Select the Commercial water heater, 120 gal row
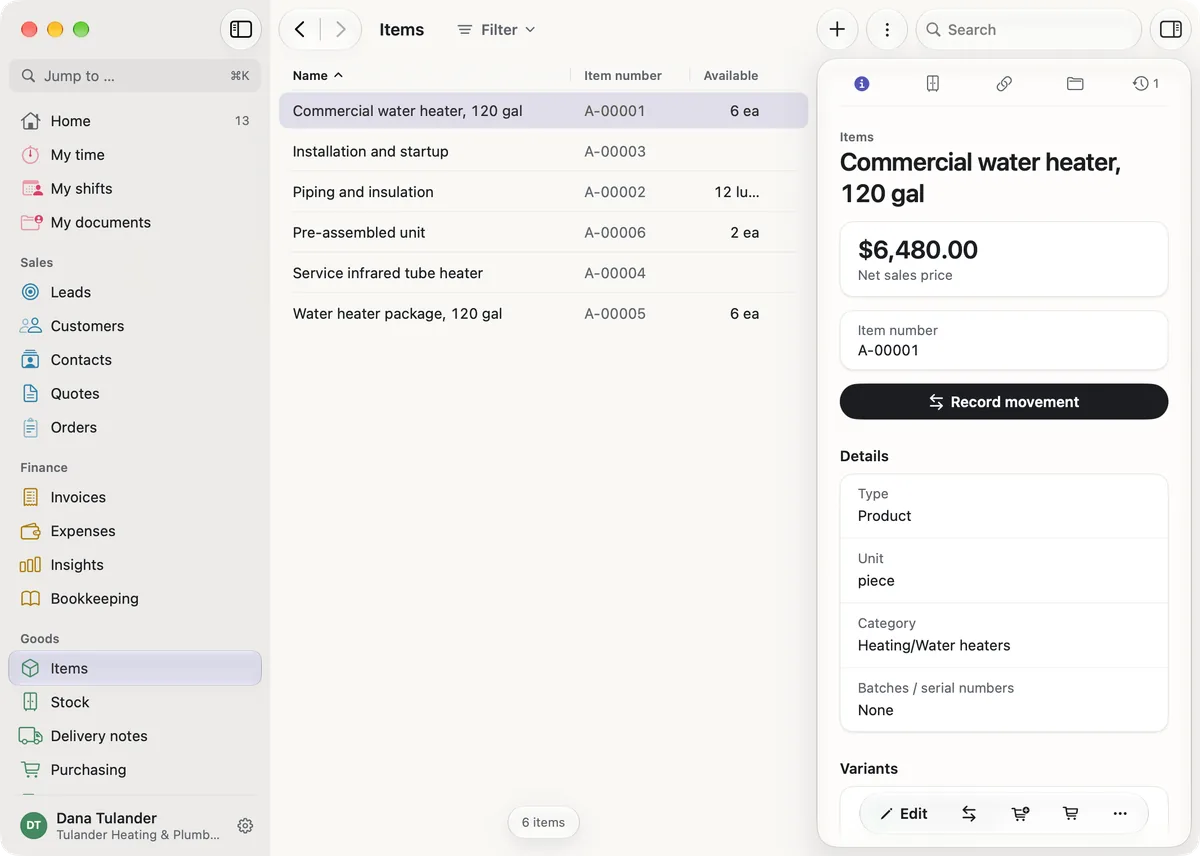Screen dimensions: 1200x856 543,111
